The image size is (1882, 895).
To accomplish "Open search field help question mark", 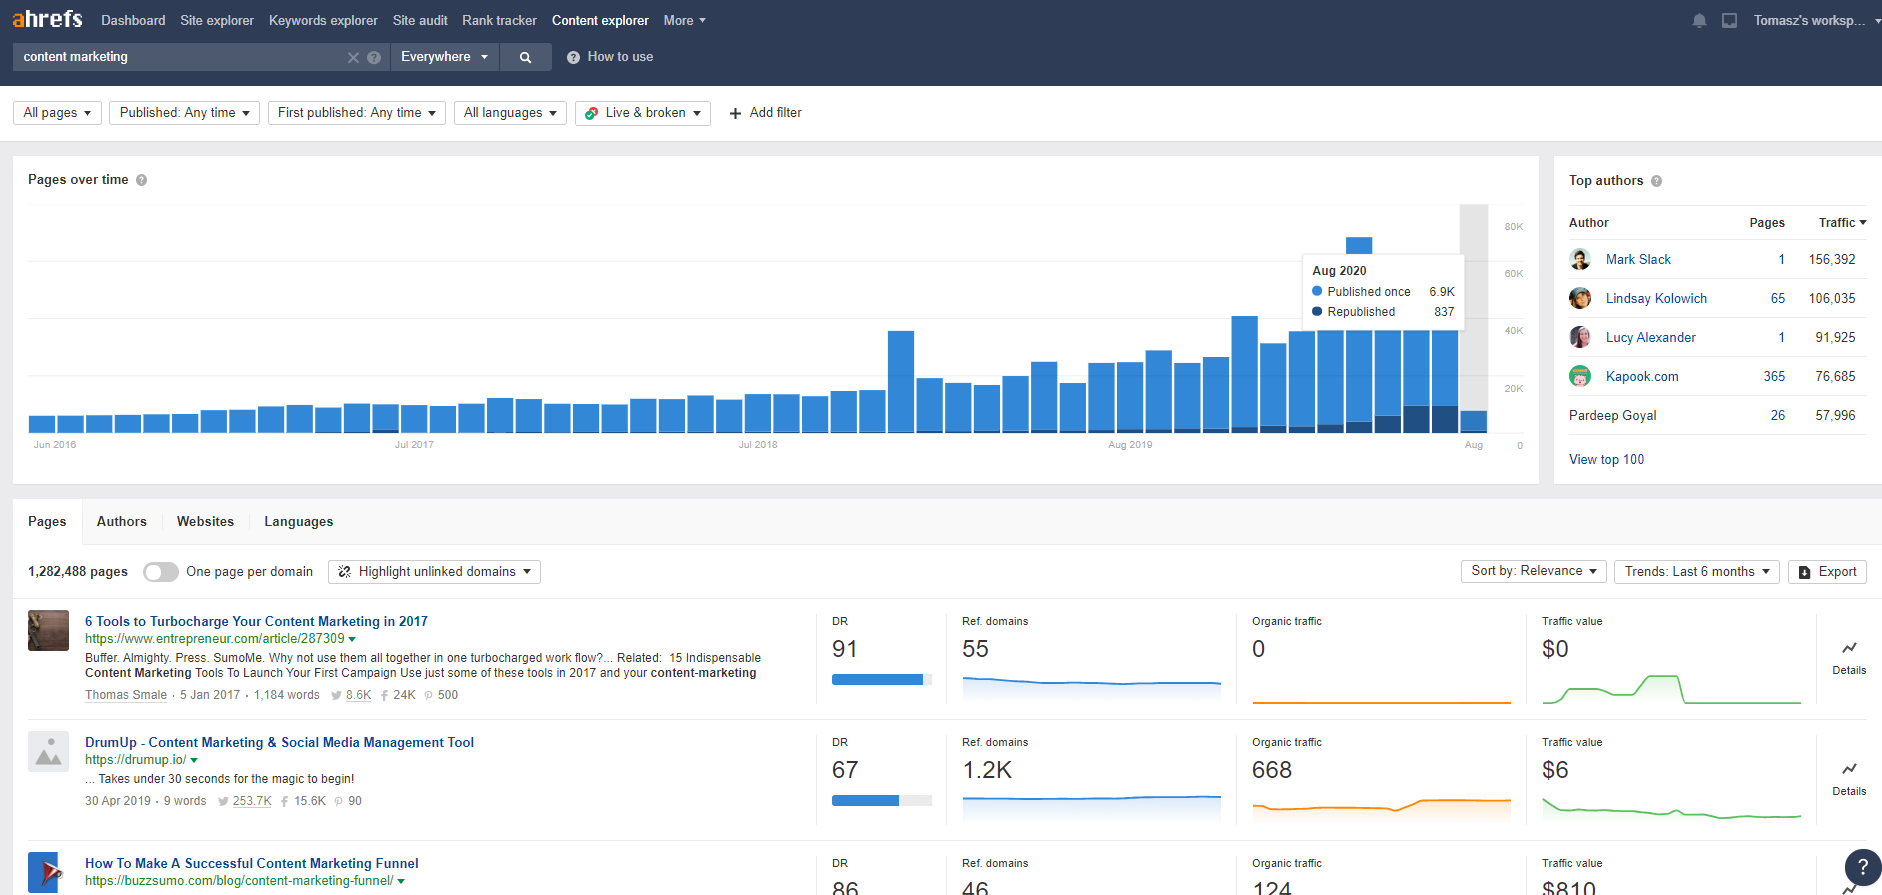I will click(374, 57).
